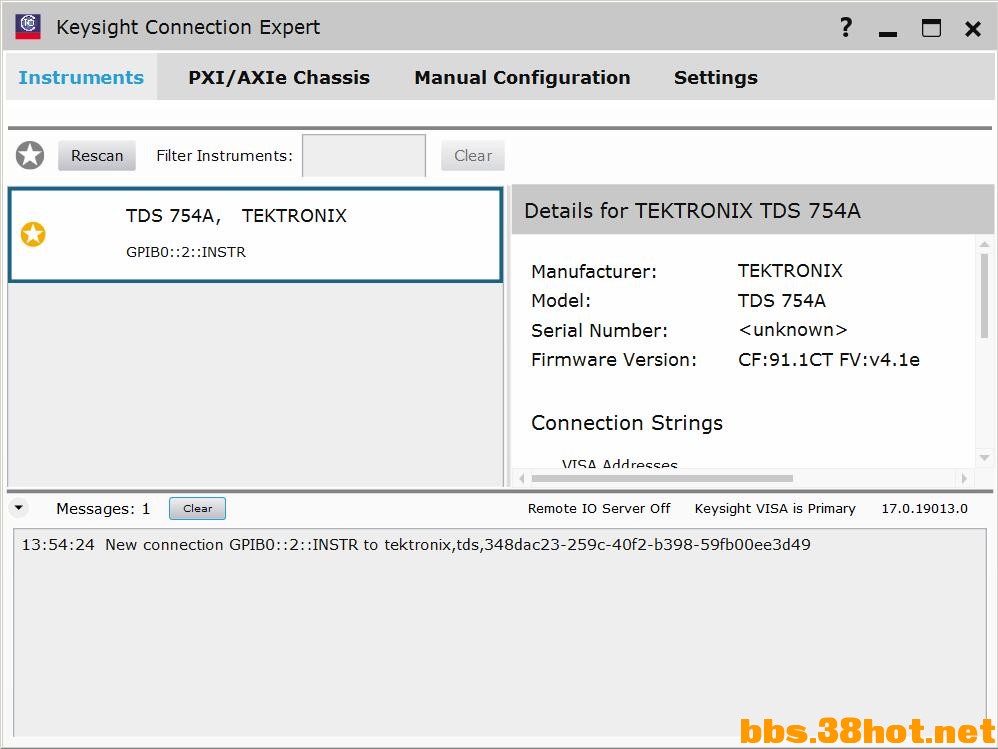998x749 pixels.
Task: Open the PXI/AXIe Chassis tab
Action: [x=279, y=77]
